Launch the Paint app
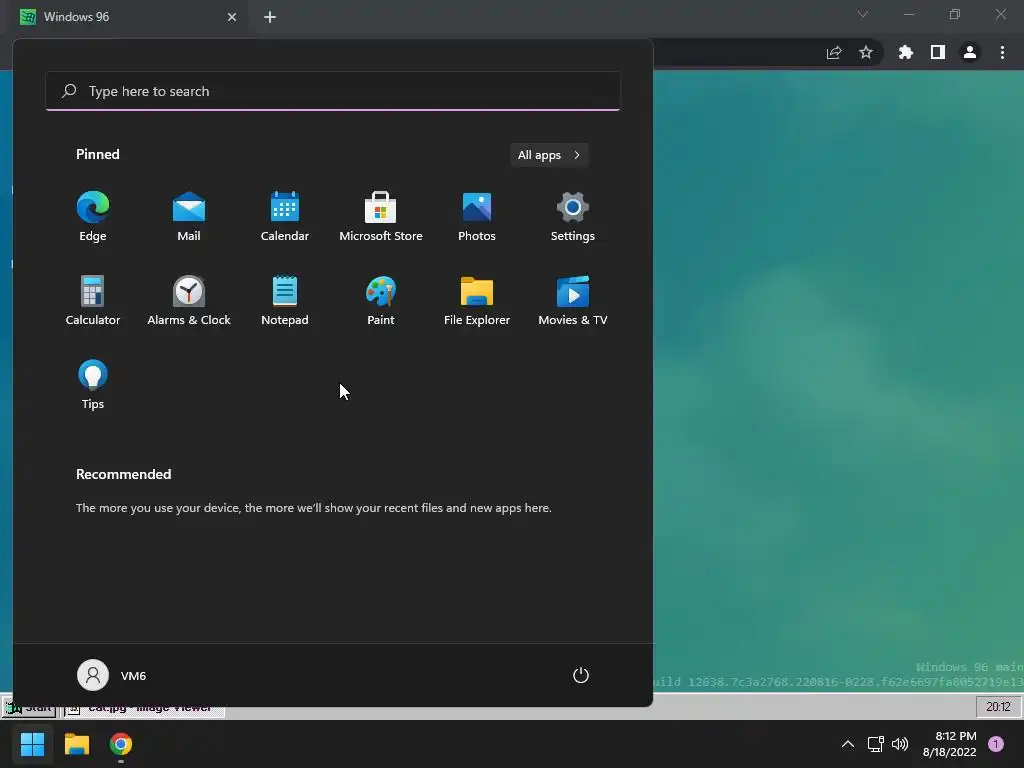The height and width of the screenshot is (768, 1024). point(381,300)
